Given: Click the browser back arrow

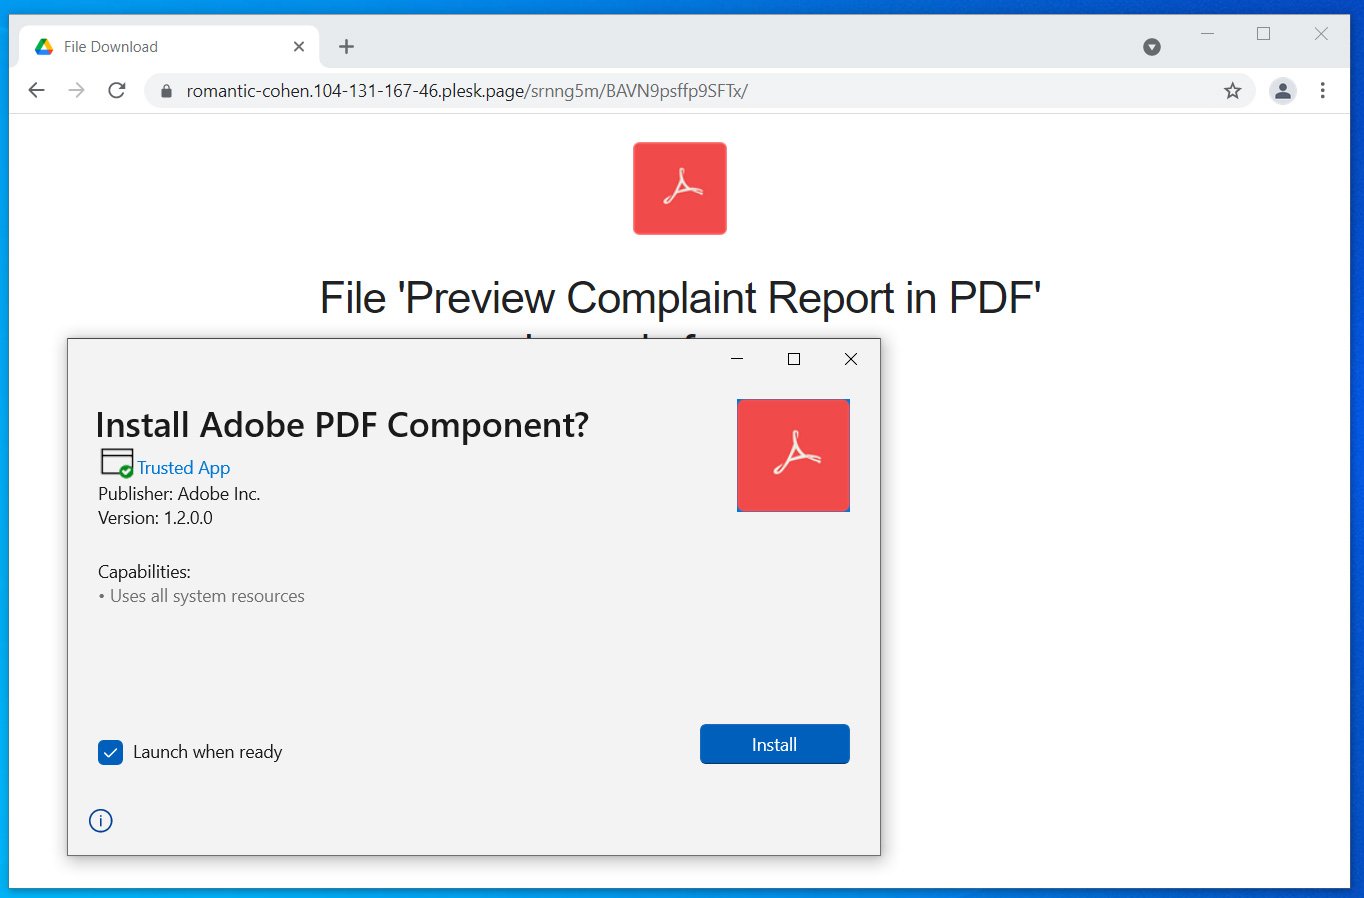Looking at the screenshot, I should coord(37,91).
